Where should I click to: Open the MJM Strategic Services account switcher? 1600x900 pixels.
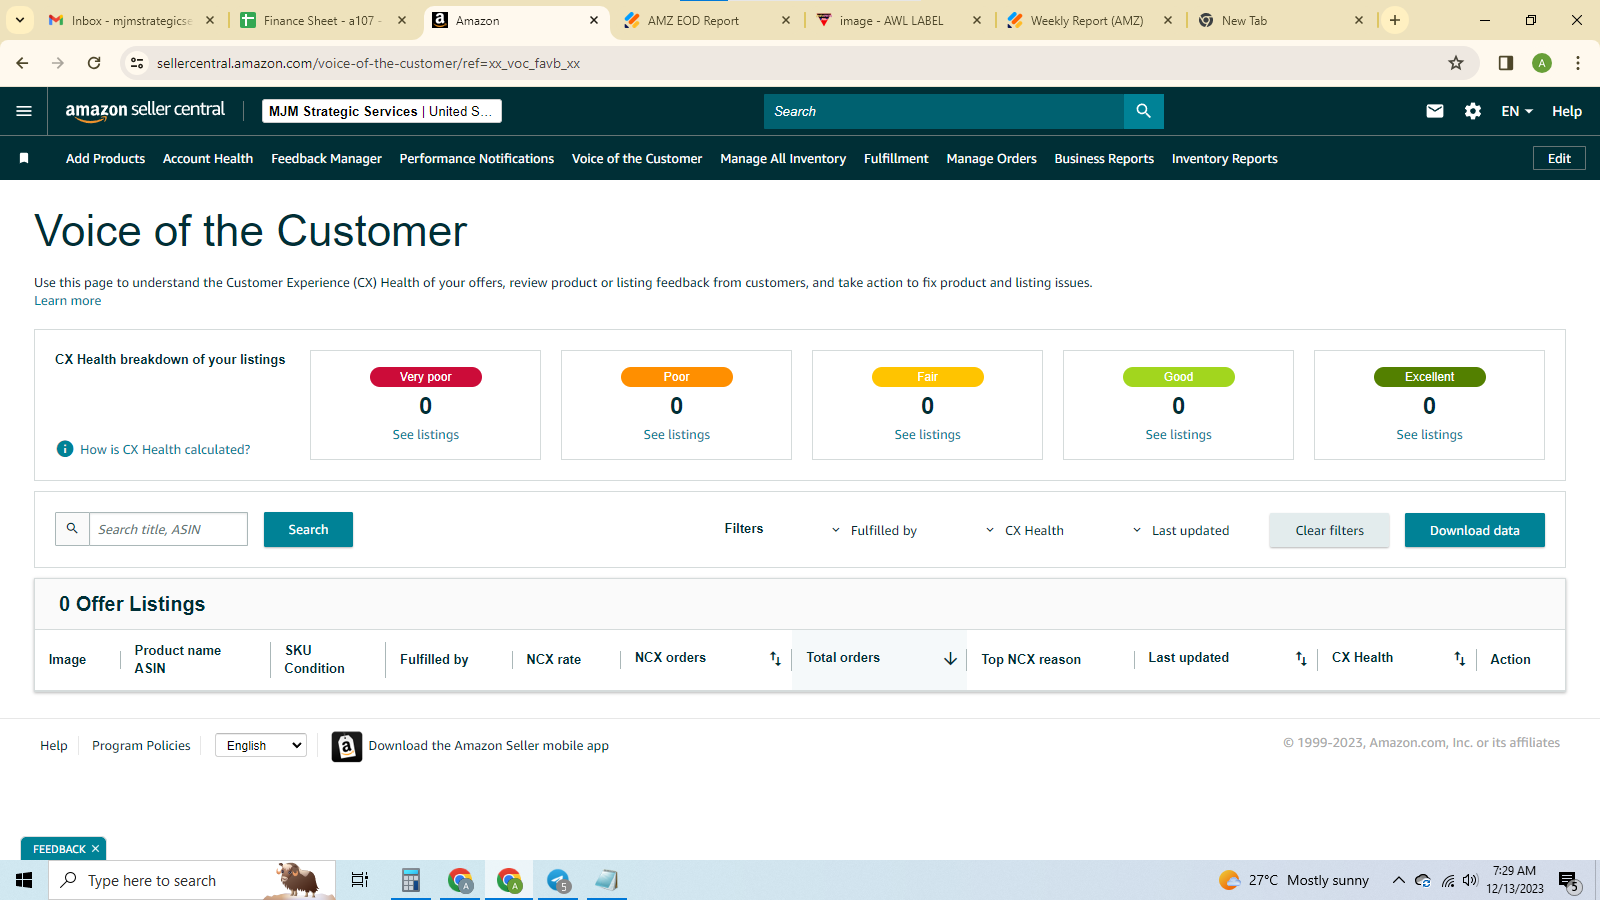point(382,111)
